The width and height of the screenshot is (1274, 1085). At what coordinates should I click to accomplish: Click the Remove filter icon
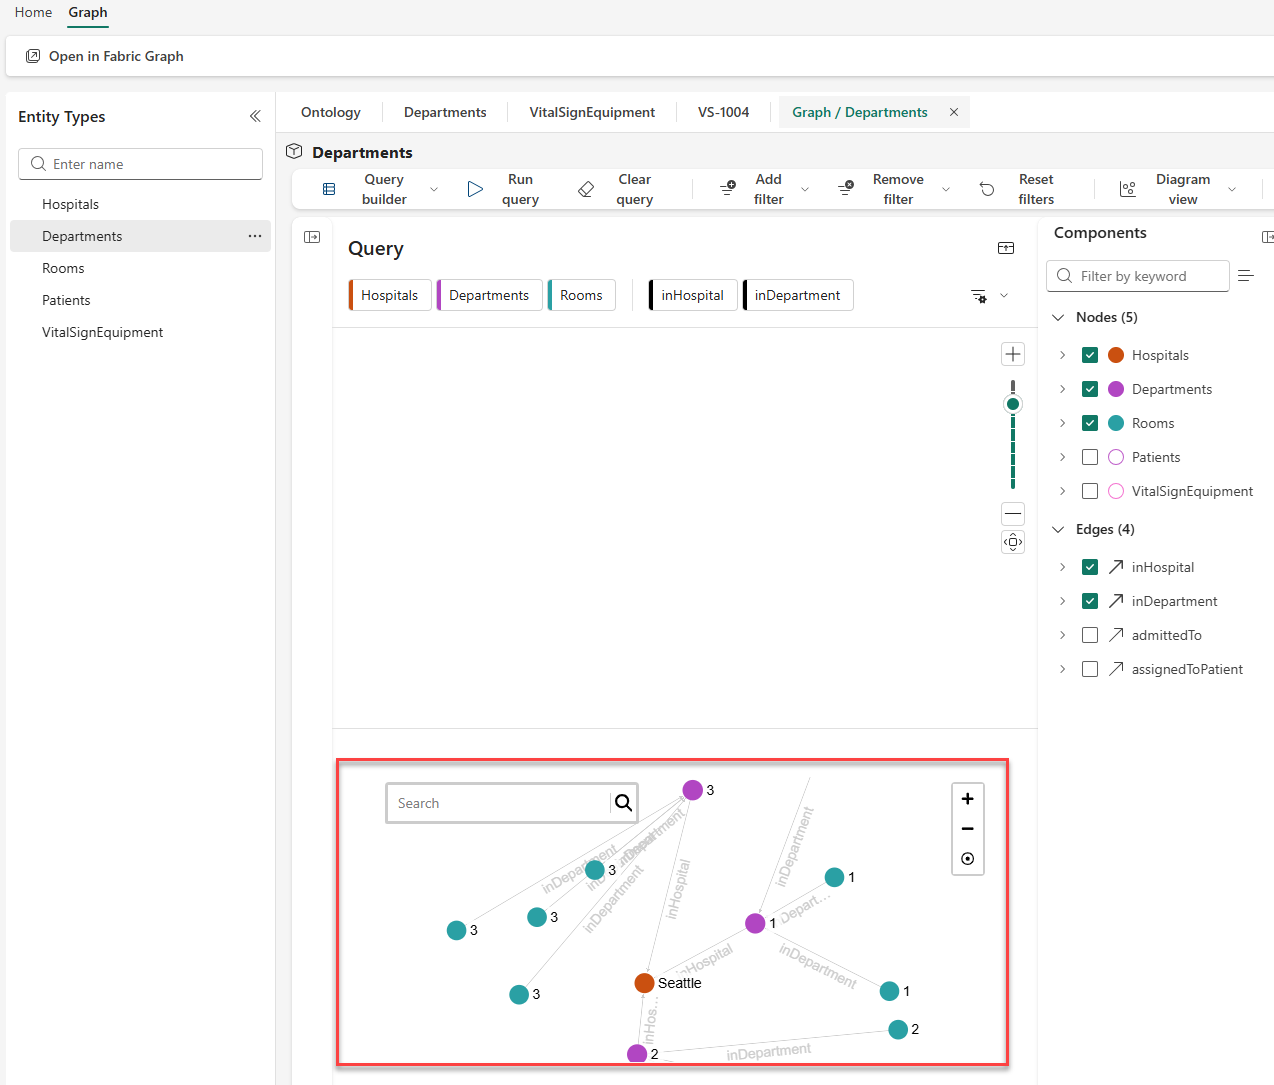click(x=846, y=188)
